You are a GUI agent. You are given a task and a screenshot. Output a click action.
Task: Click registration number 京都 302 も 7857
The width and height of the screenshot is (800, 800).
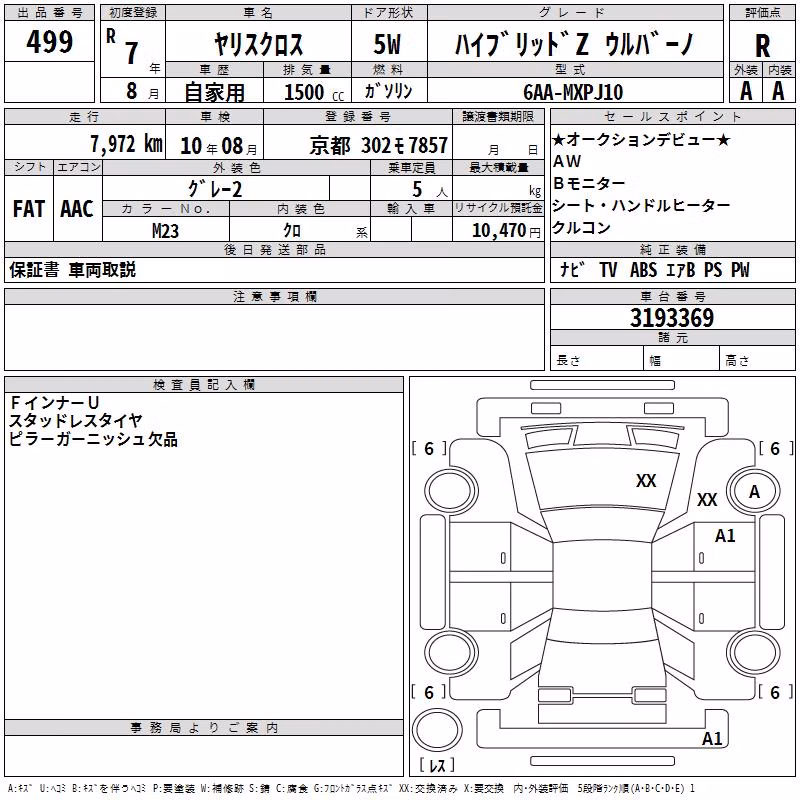pos(379,146)
